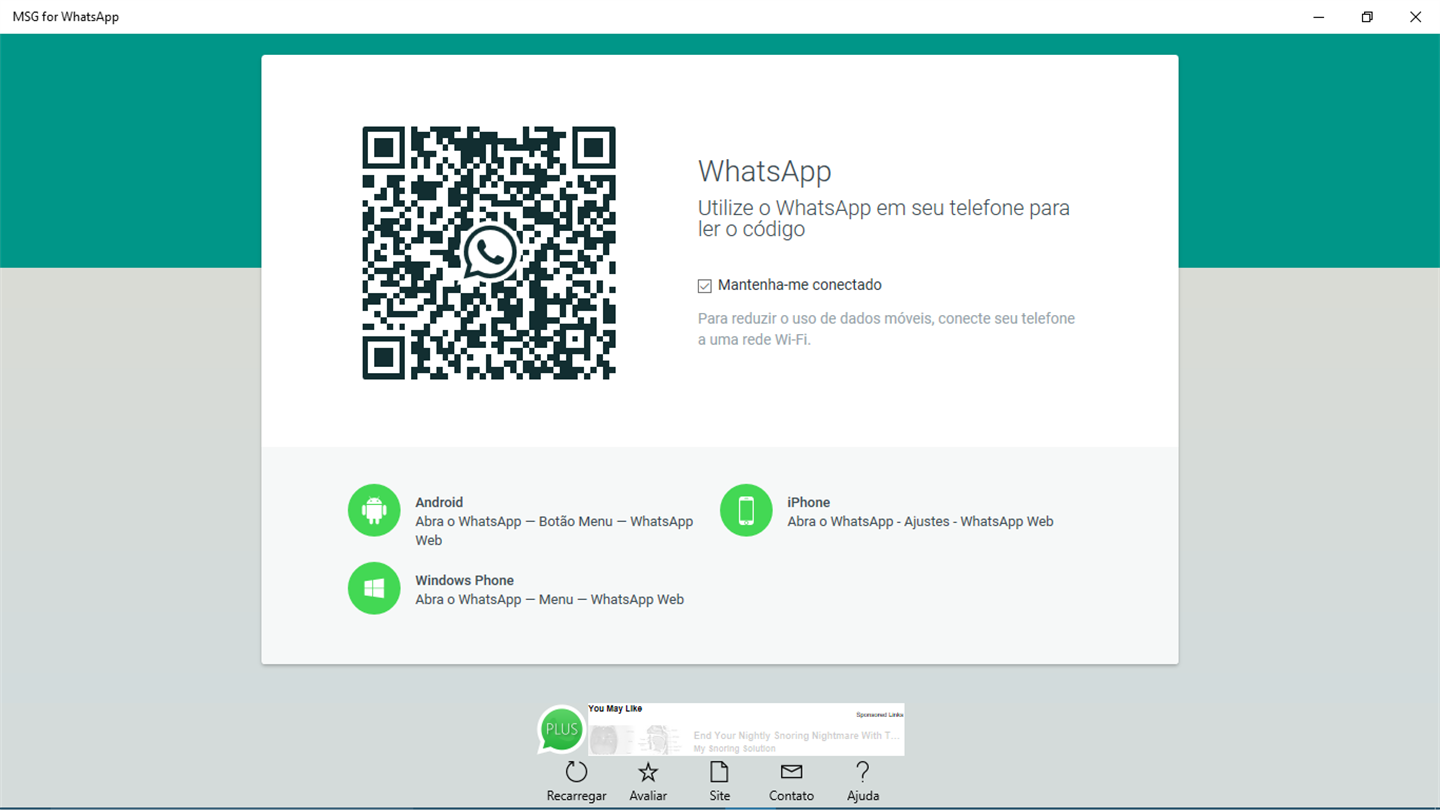Viewport: 1440px width, 810px height.
Task: Click the Contato envelope icon
Action: 791,781
